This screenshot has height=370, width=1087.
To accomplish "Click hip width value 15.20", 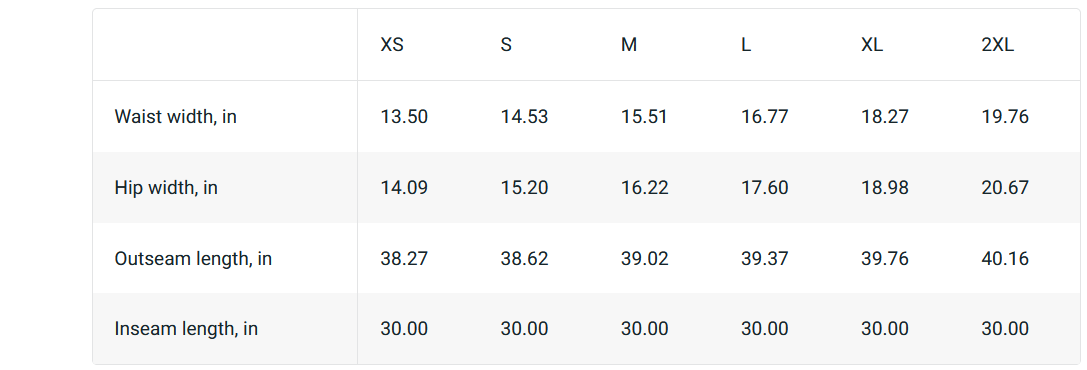I will click(x=524, y=188).
